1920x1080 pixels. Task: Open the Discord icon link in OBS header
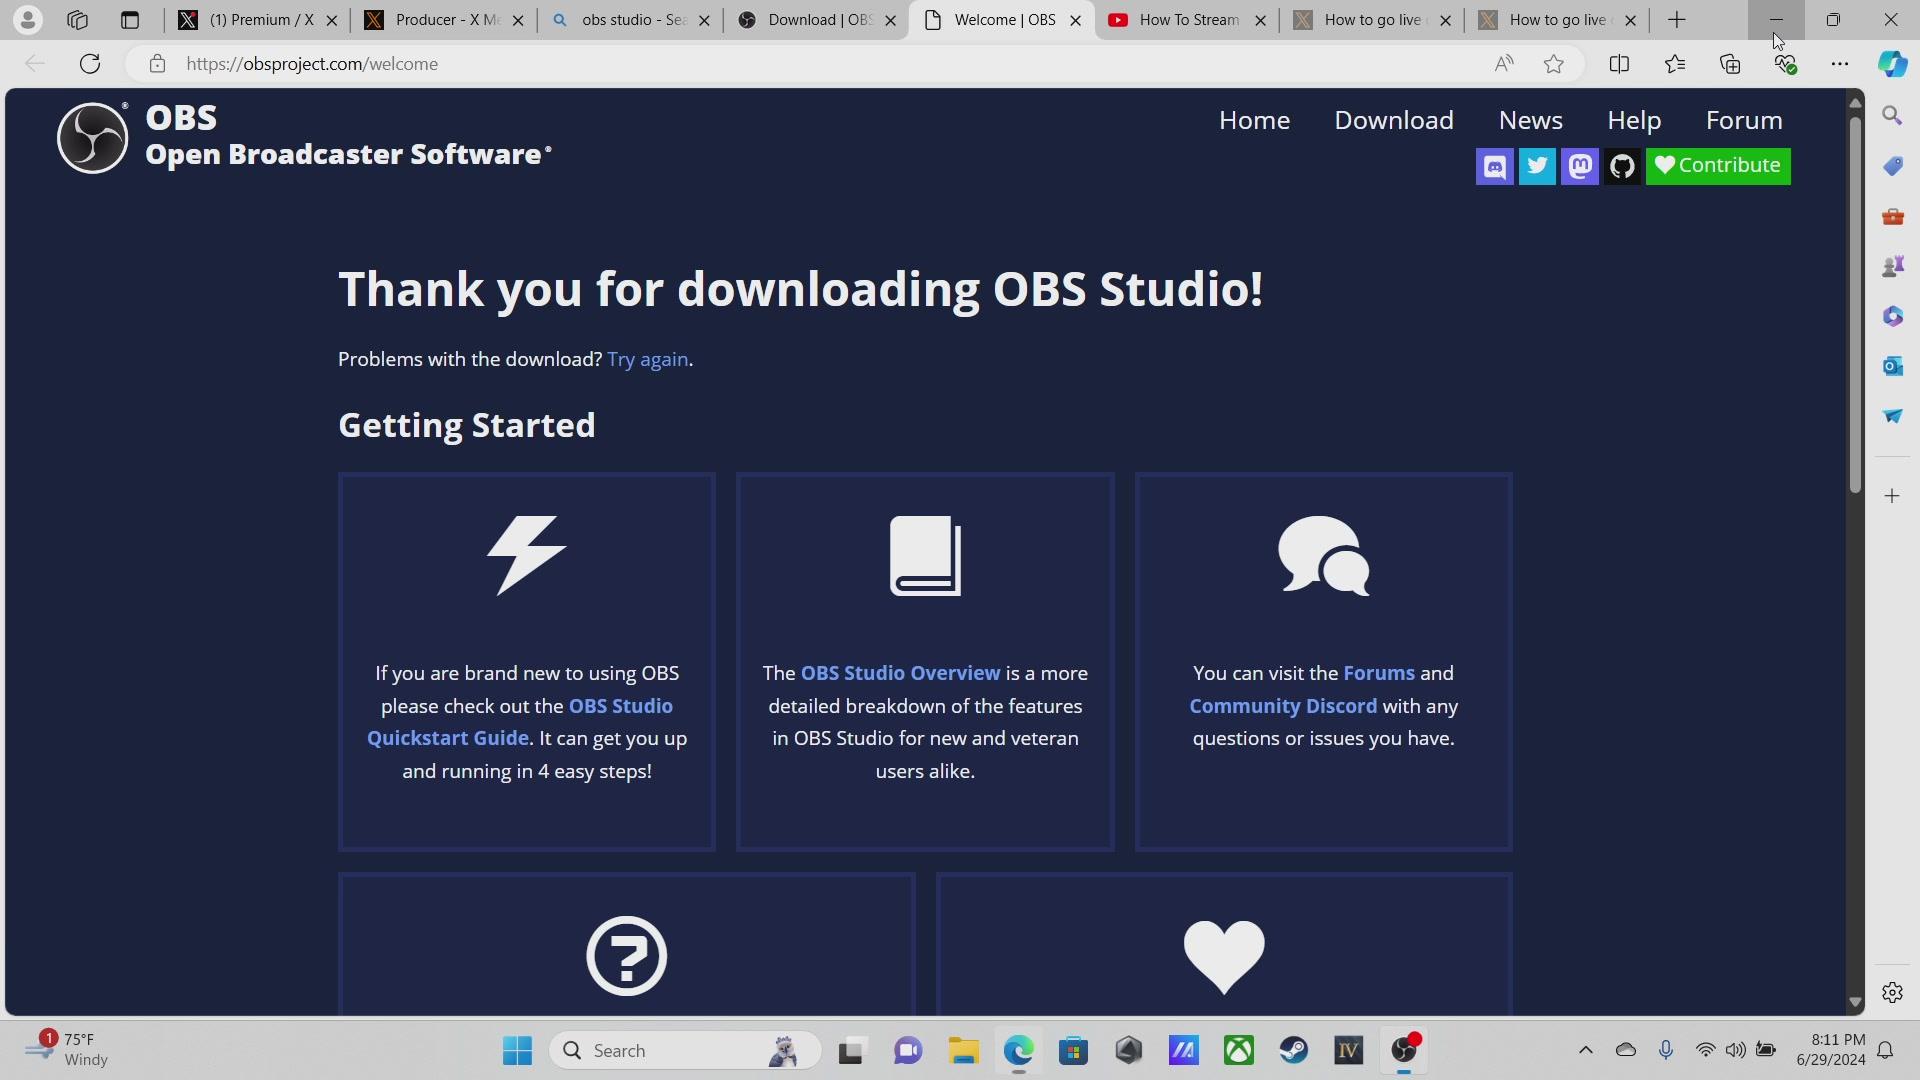[x=1494, y=166]
